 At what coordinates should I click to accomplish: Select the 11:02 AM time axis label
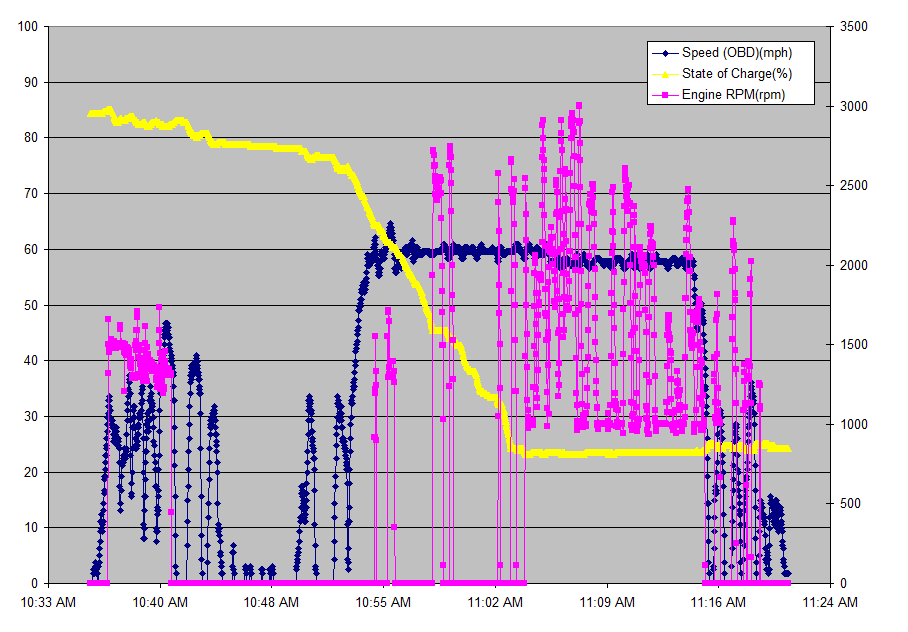[x=495, y=602]
